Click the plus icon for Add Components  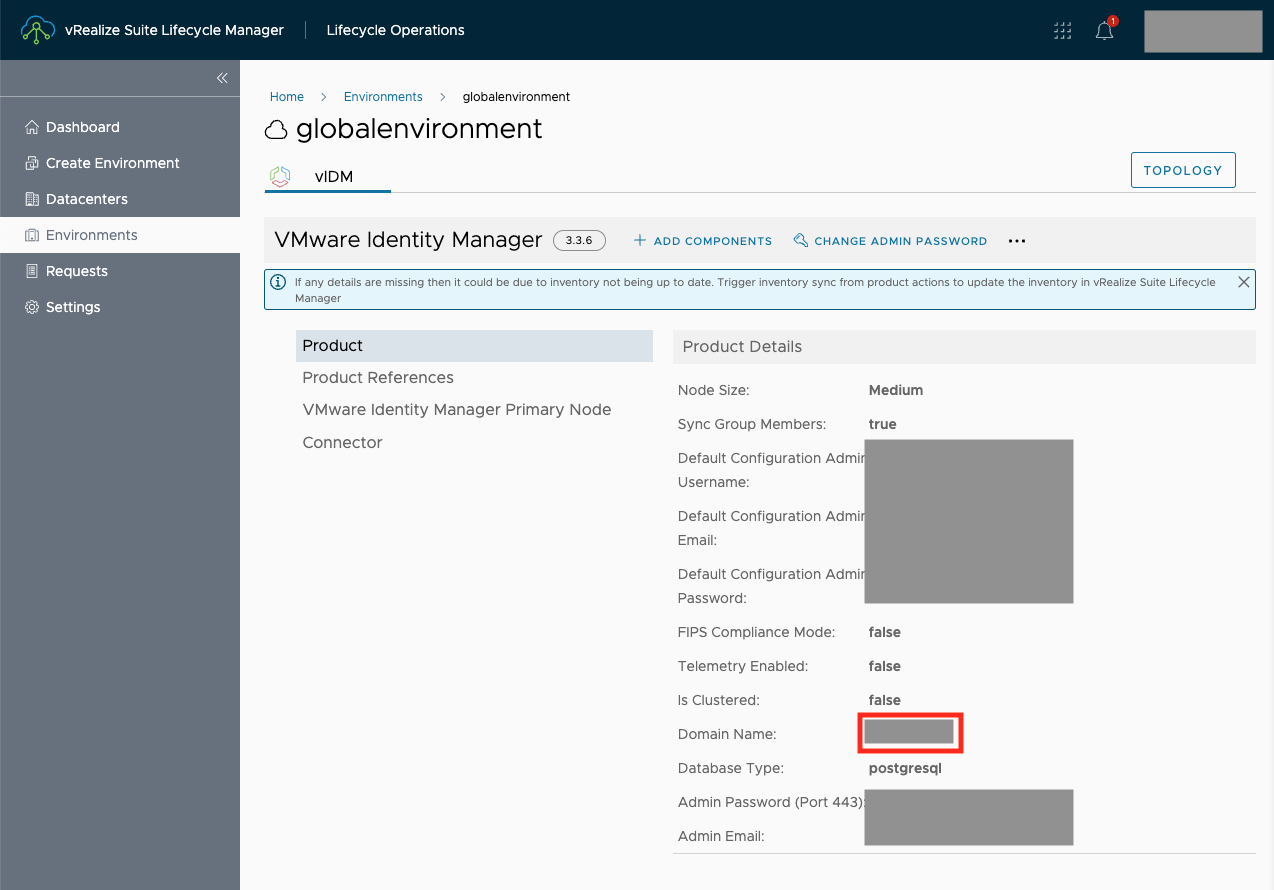click(640, 240)
